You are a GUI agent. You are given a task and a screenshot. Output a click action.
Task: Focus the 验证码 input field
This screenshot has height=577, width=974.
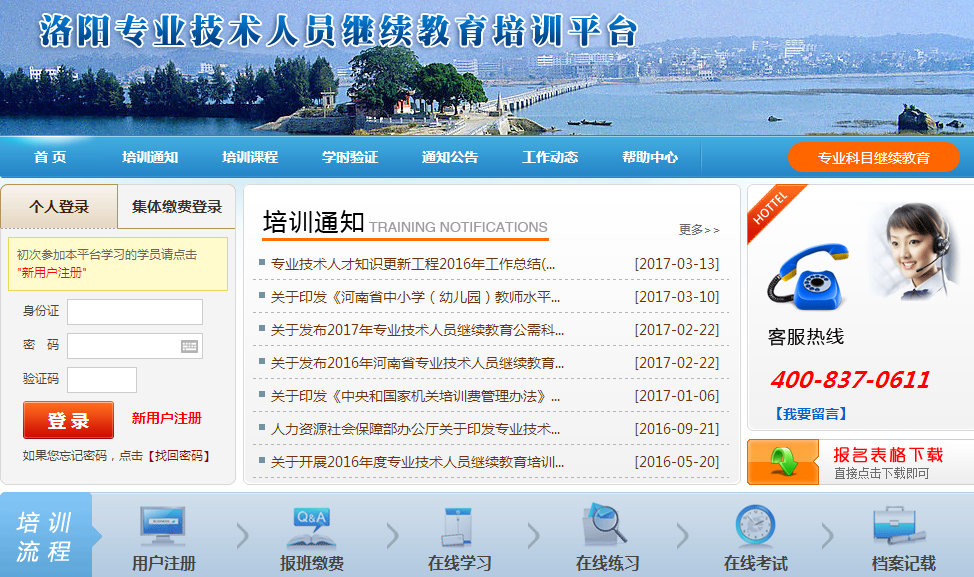click(x=102, y=380)
